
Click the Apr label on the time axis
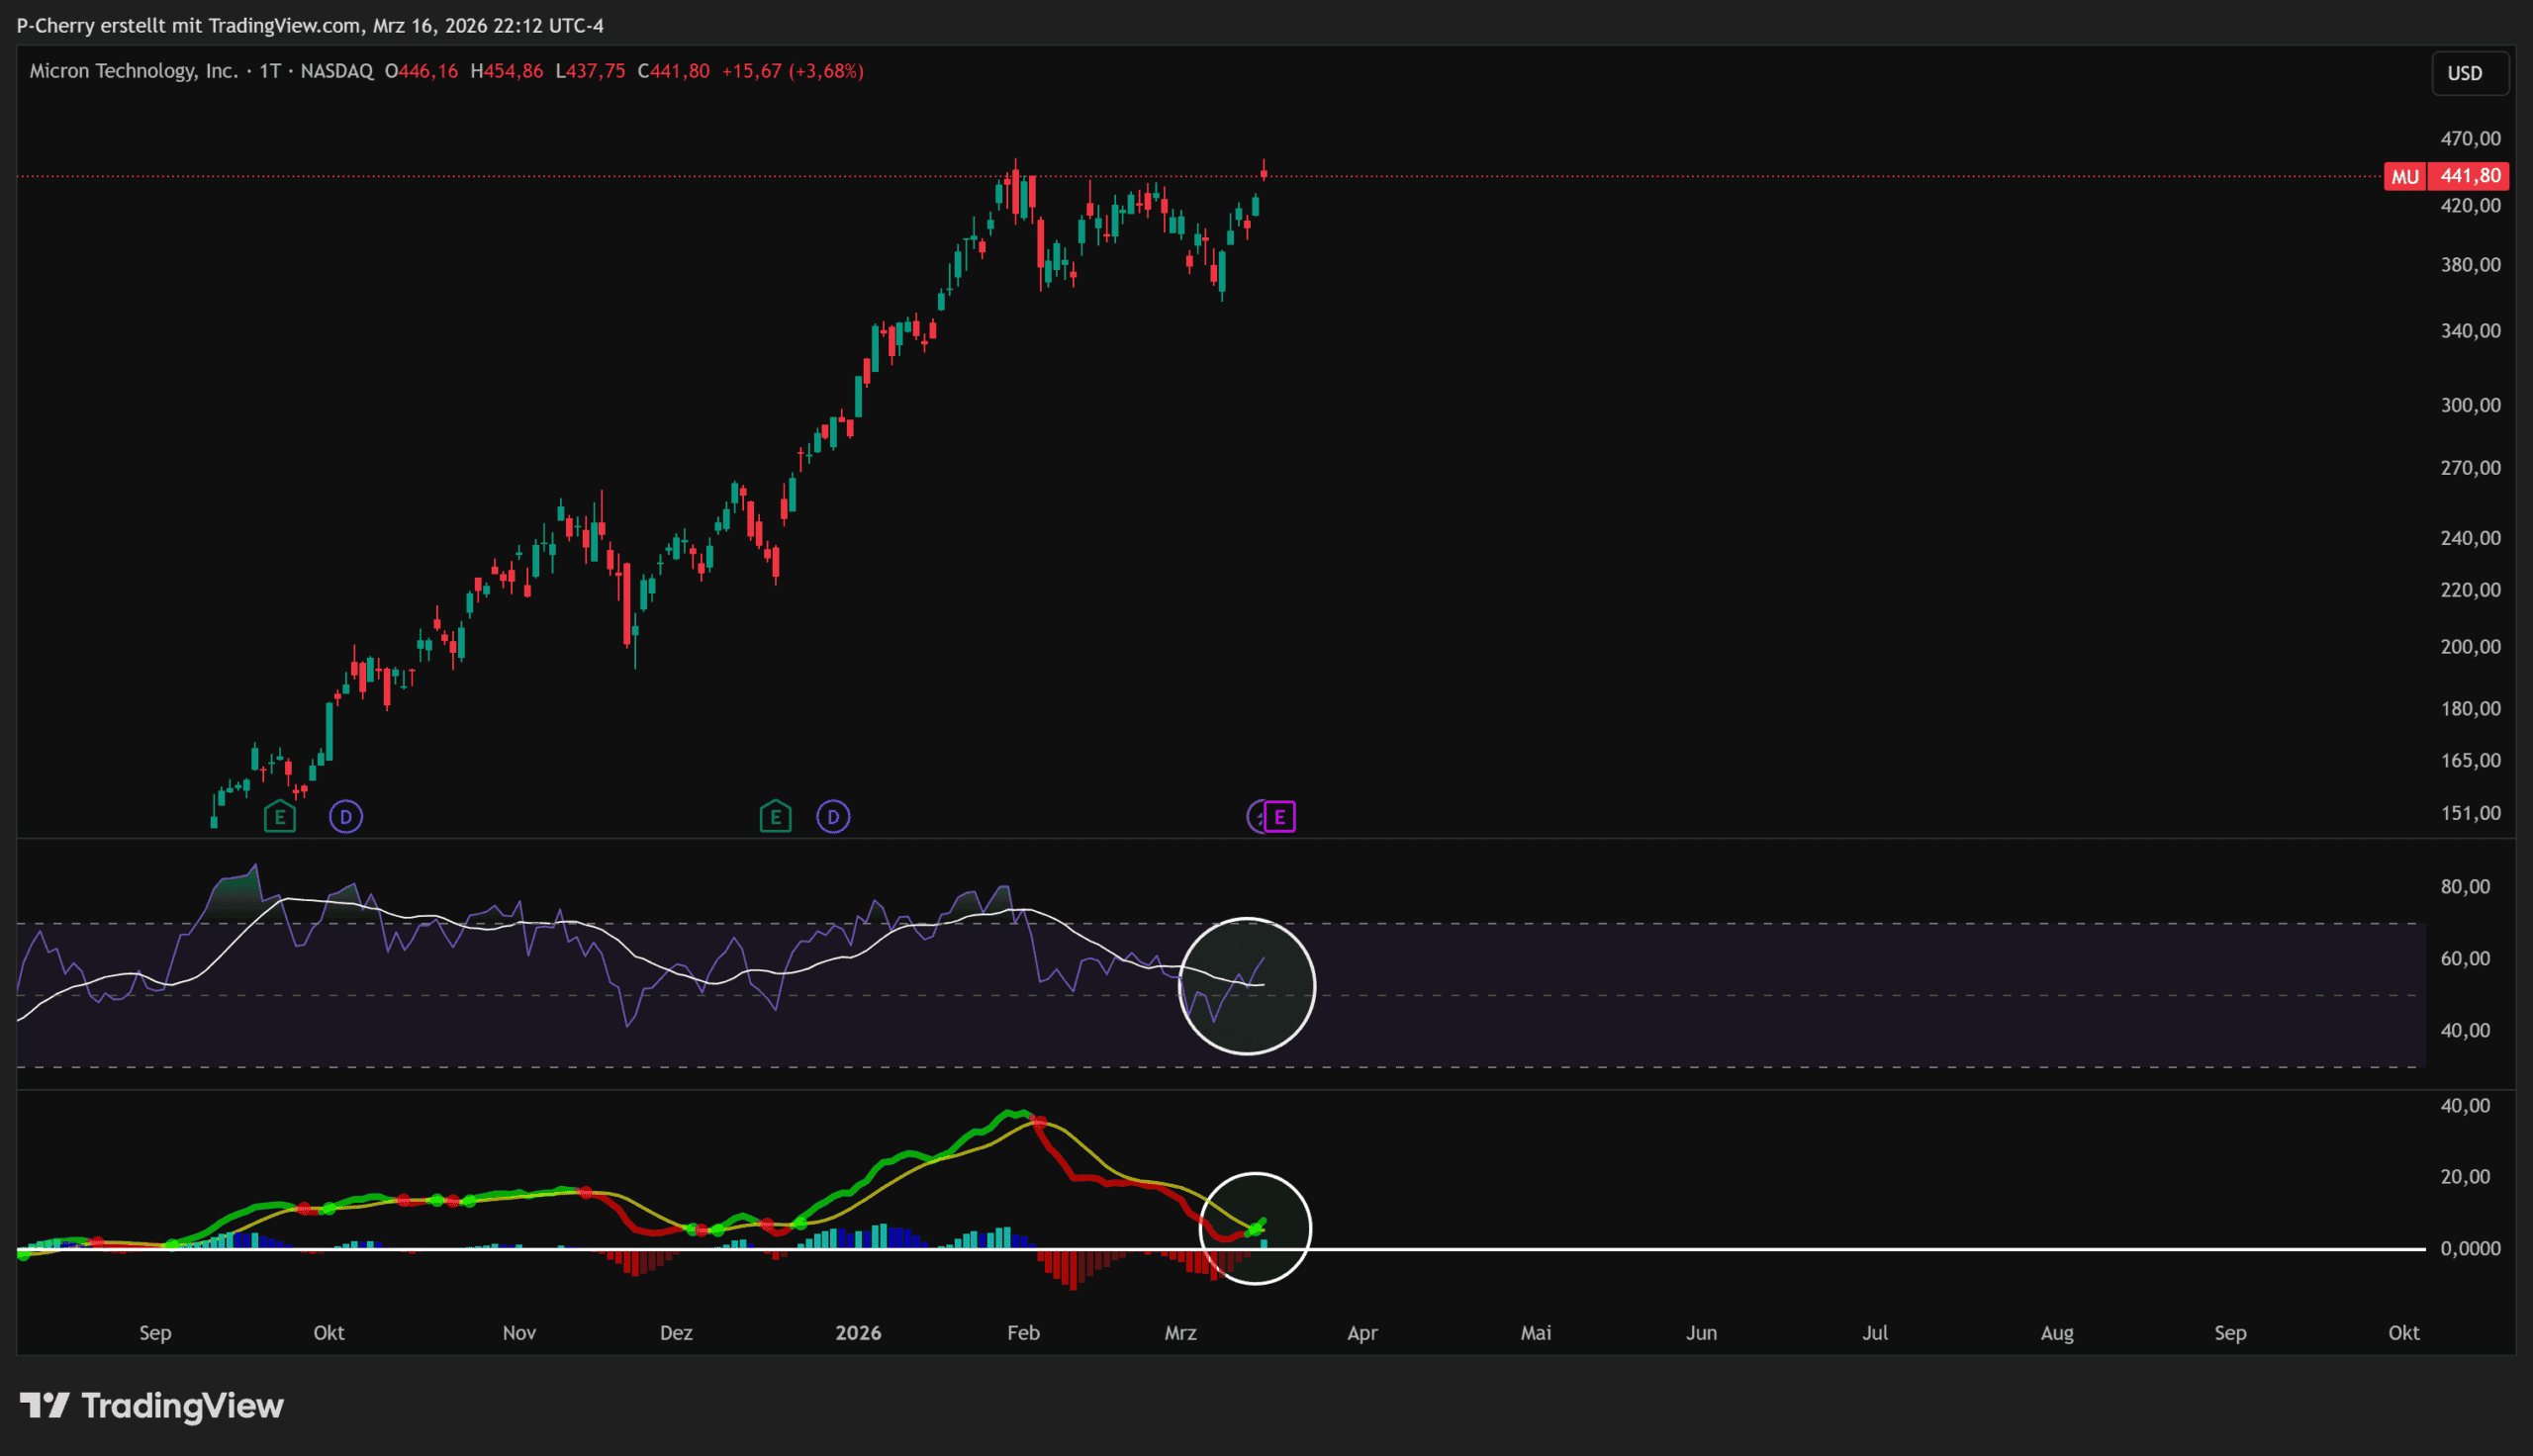coord(1362,1332)
